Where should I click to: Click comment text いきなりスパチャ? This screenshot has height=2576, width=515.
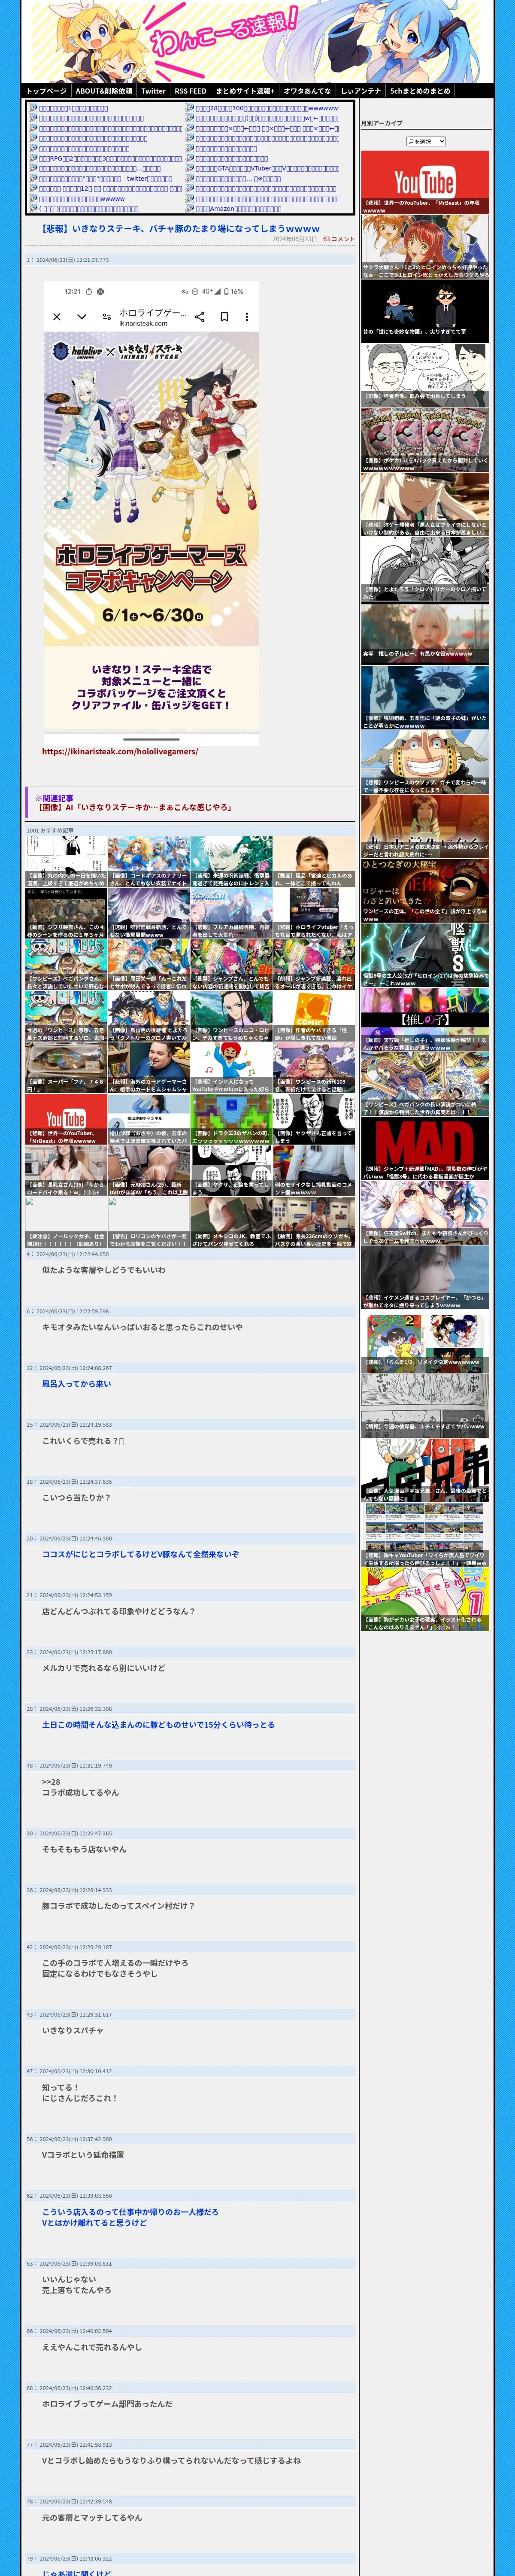72,2030
